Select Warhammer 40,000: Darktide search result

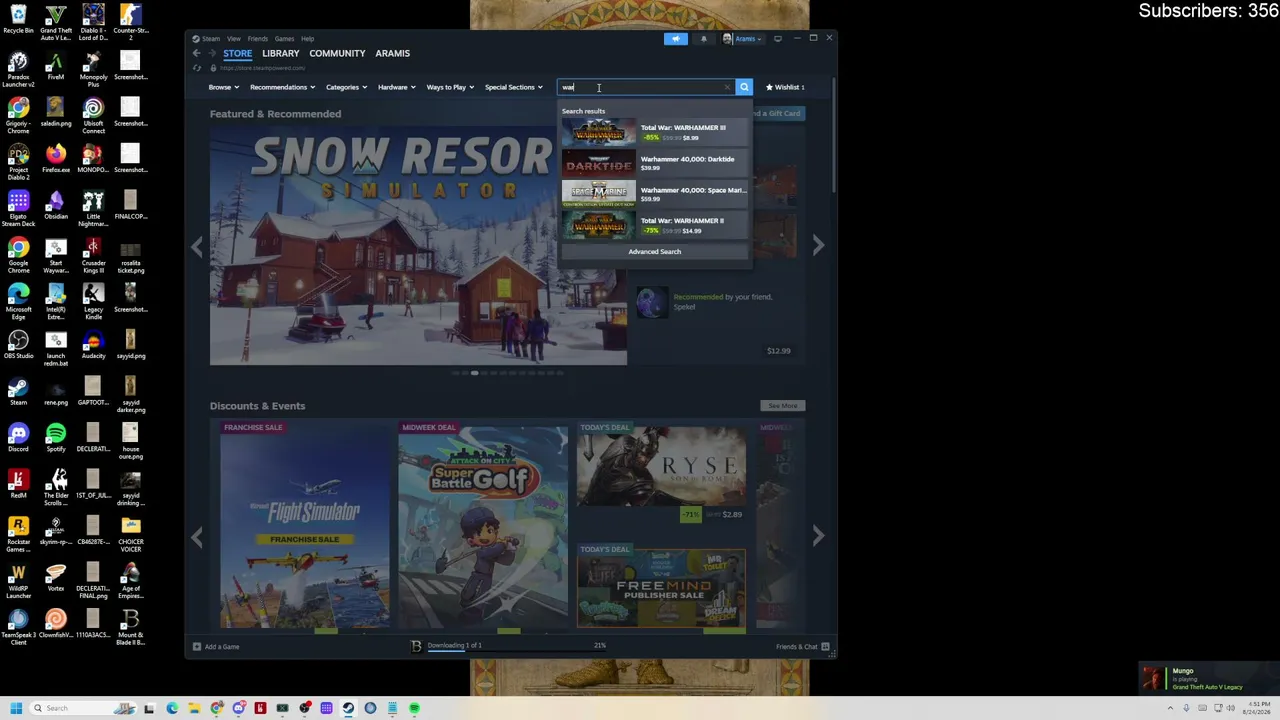point(654,163)
